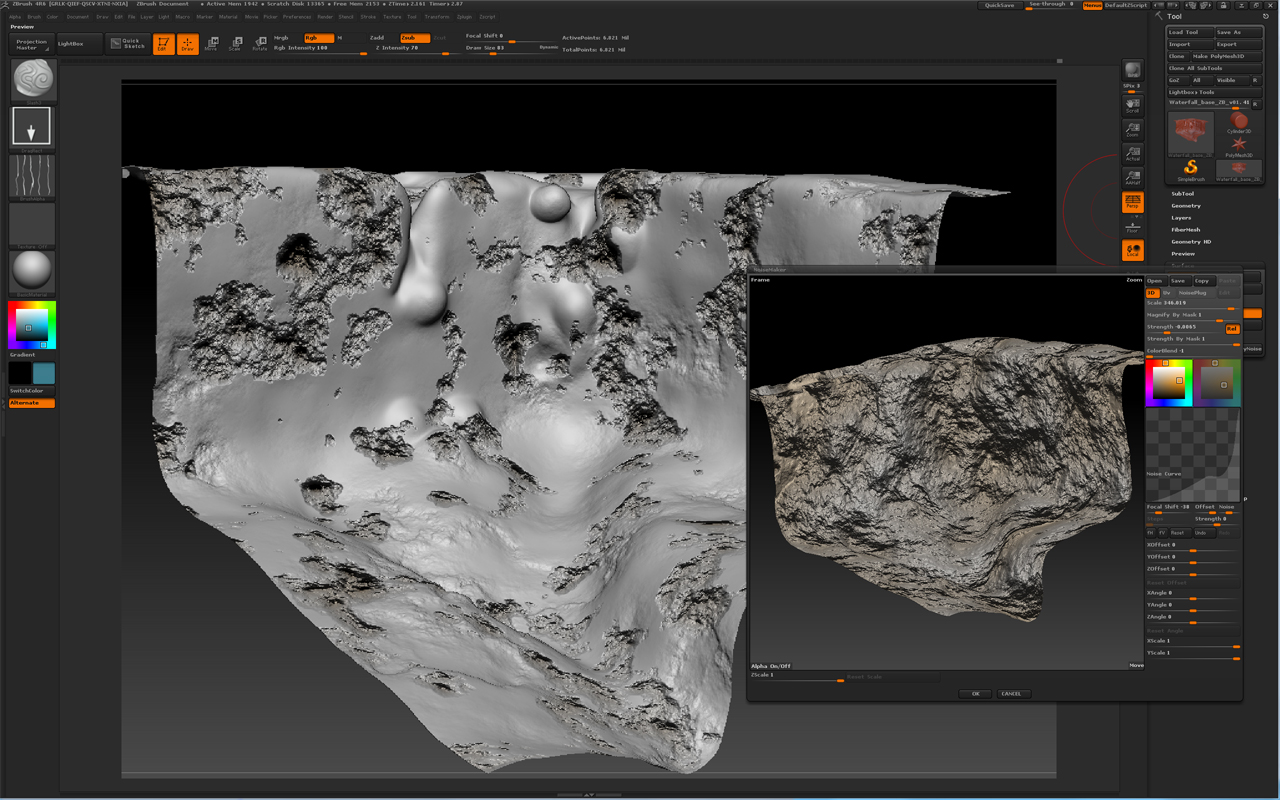Toggle Persp perspective view

click(1132, 202)
